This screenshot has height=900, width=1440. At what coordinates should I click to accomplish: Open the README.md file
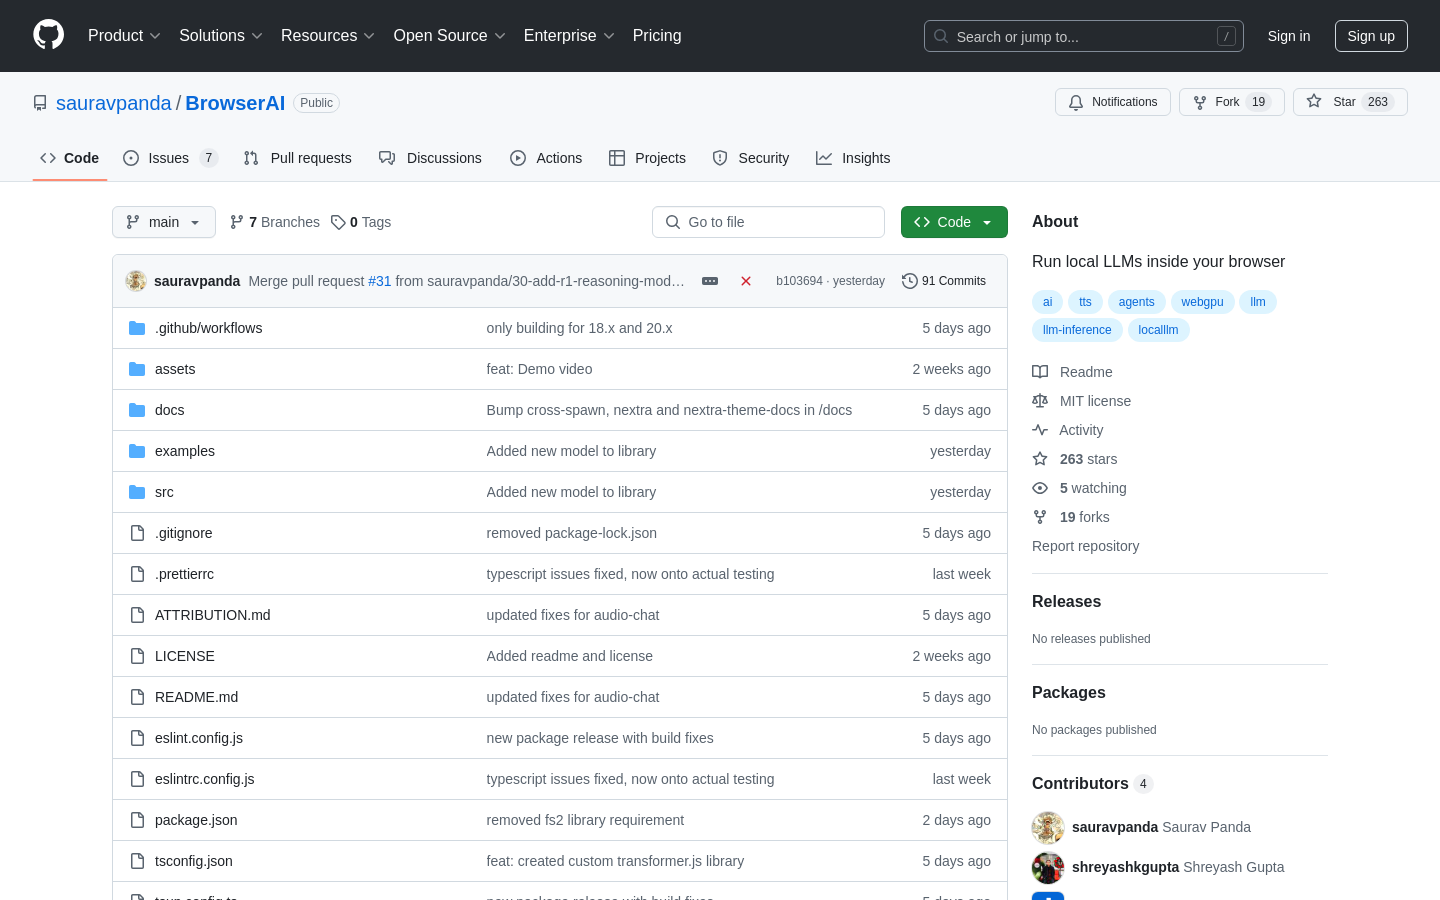196,697
